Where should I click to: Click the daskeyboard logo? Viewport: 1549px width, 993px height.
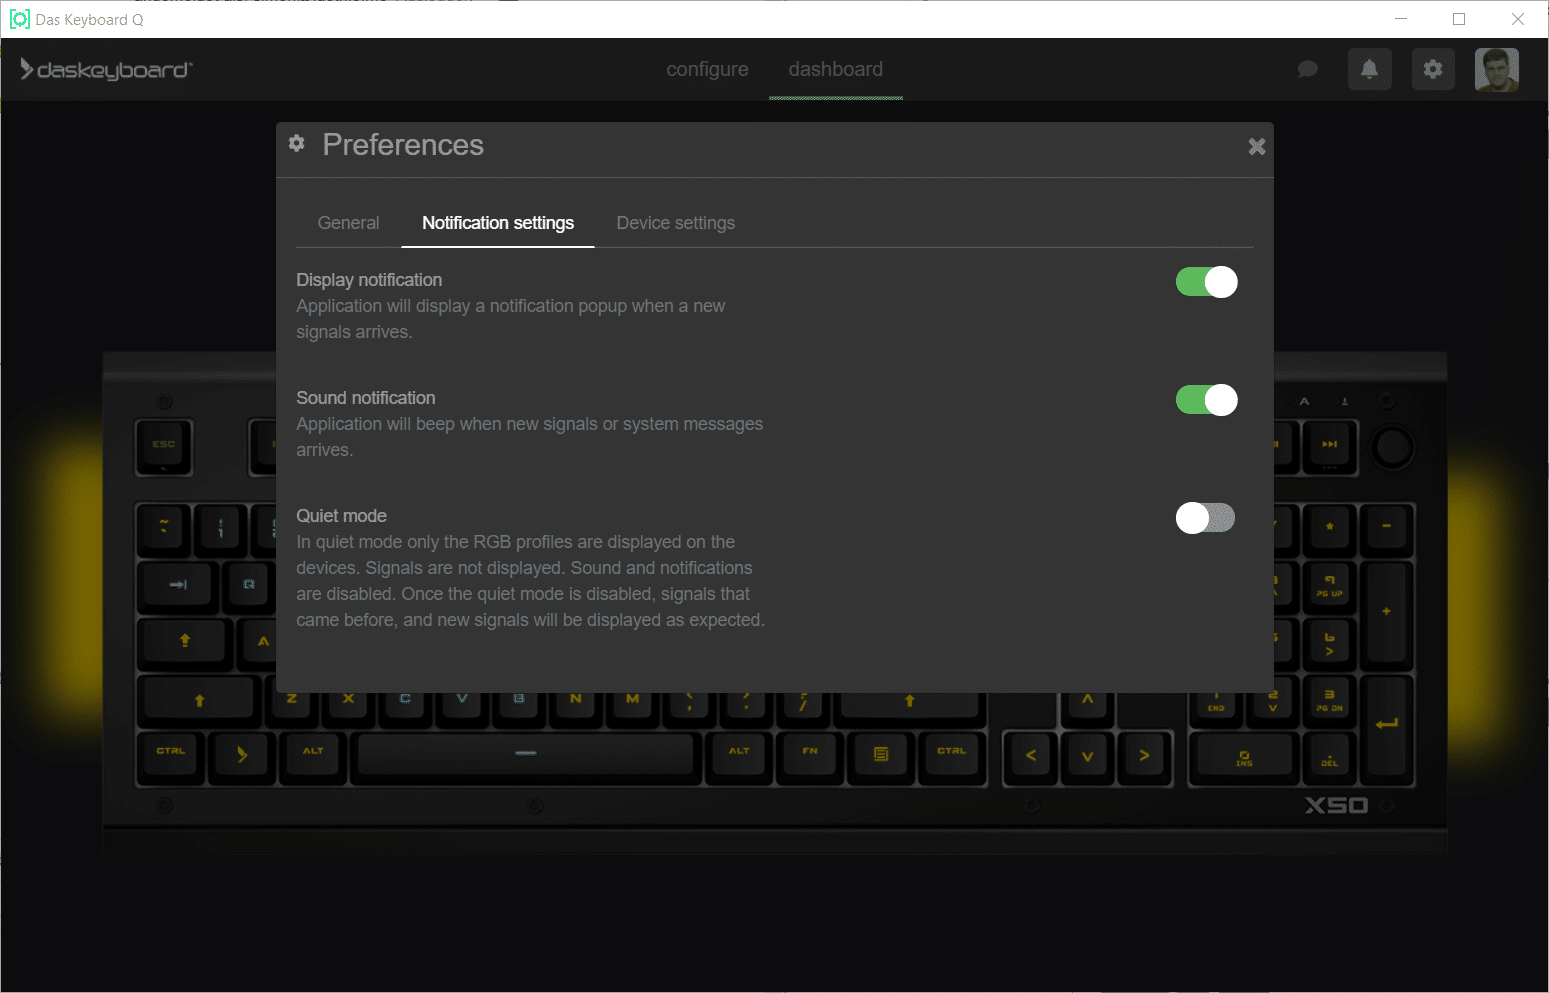[x=107, y=69]
